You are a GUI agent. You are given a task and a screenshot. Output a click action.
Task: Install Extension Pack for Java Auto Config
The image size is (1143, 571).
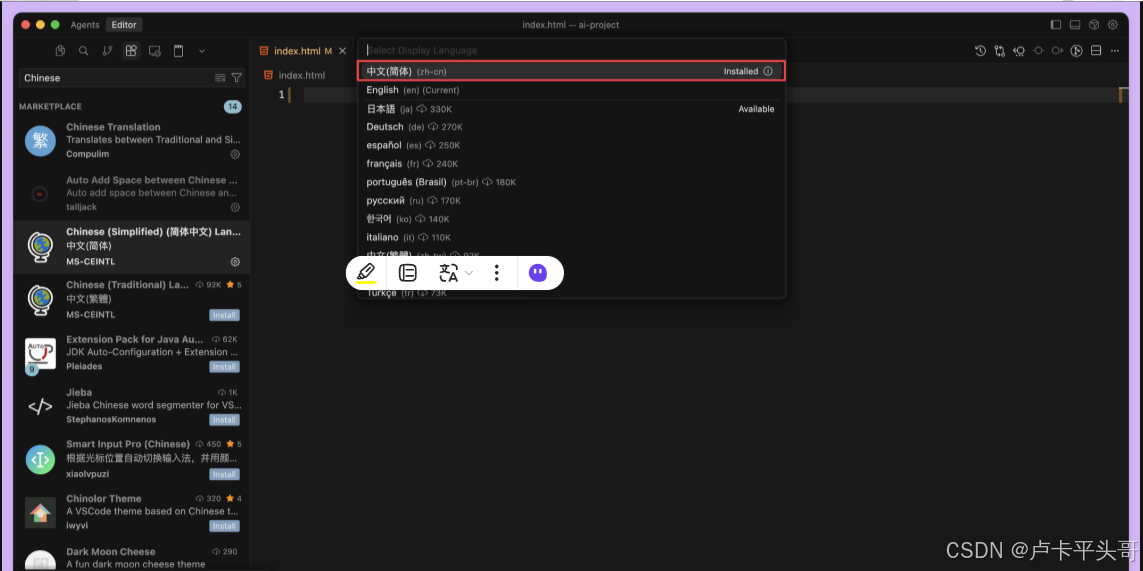tap(224, 367)
